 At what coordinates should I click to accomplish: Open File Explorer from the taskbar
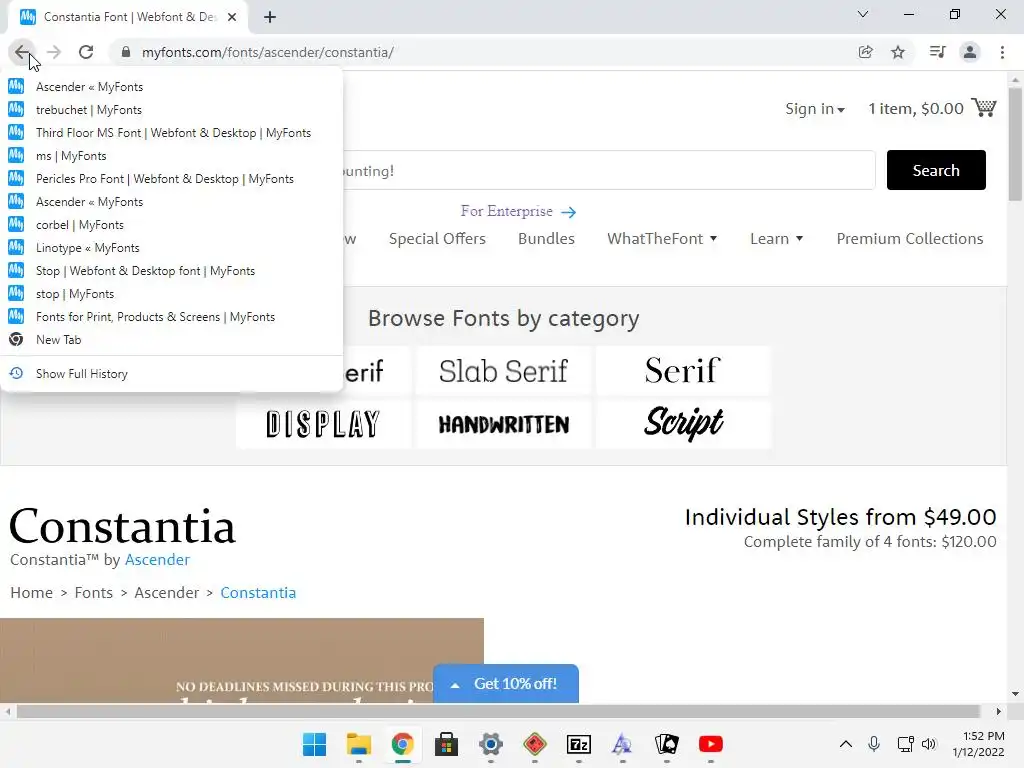coord(359,744)
